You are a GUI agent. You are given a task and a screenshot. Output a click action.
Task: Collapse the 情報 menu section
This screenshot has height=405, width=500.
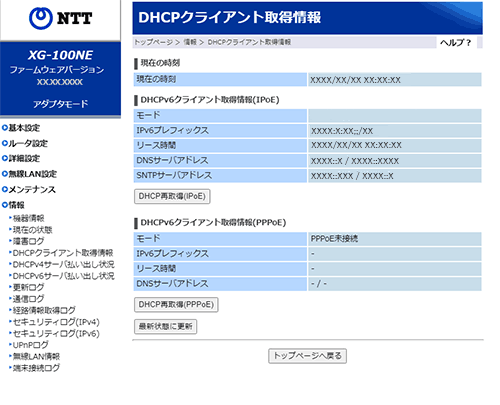click(x=13, y=205)
